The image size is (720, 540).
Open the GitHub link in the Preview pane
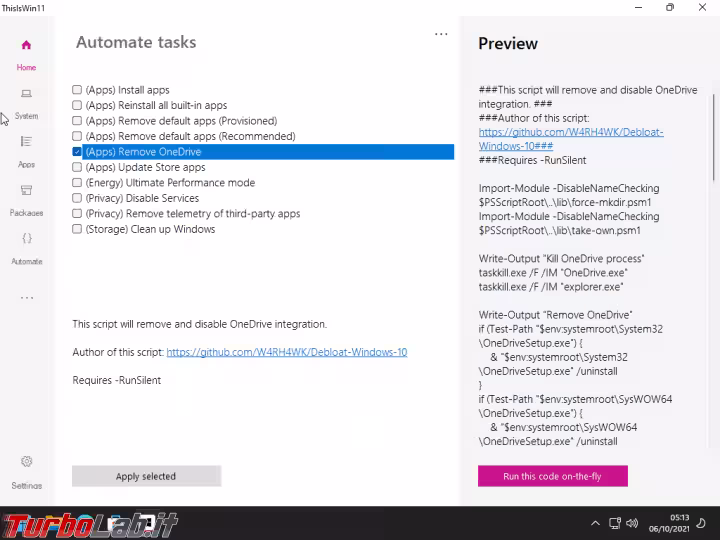click(571, 139)
